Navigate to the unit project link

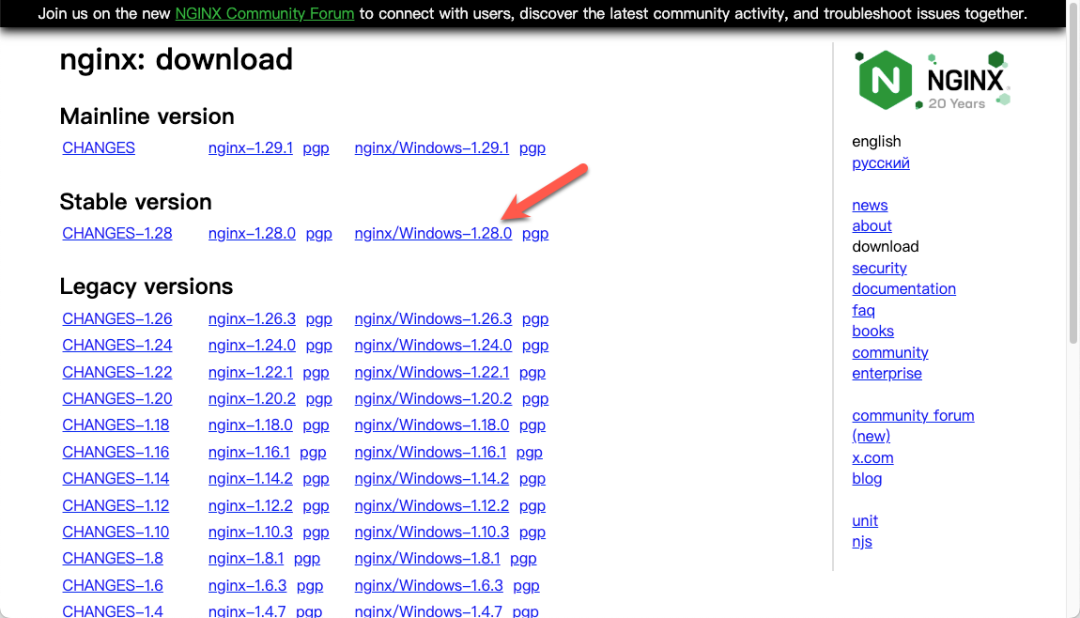(x=864, y=521)
